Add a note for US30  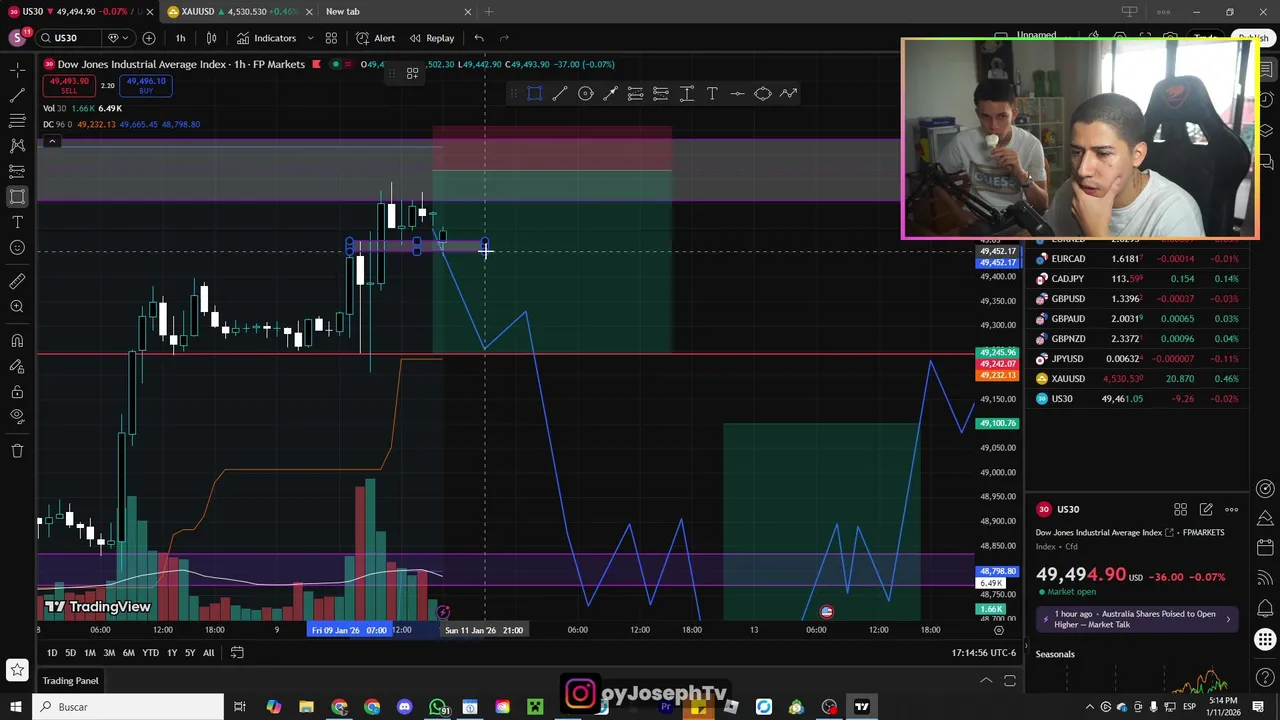pyautogui.click(x=1206, y=509)
